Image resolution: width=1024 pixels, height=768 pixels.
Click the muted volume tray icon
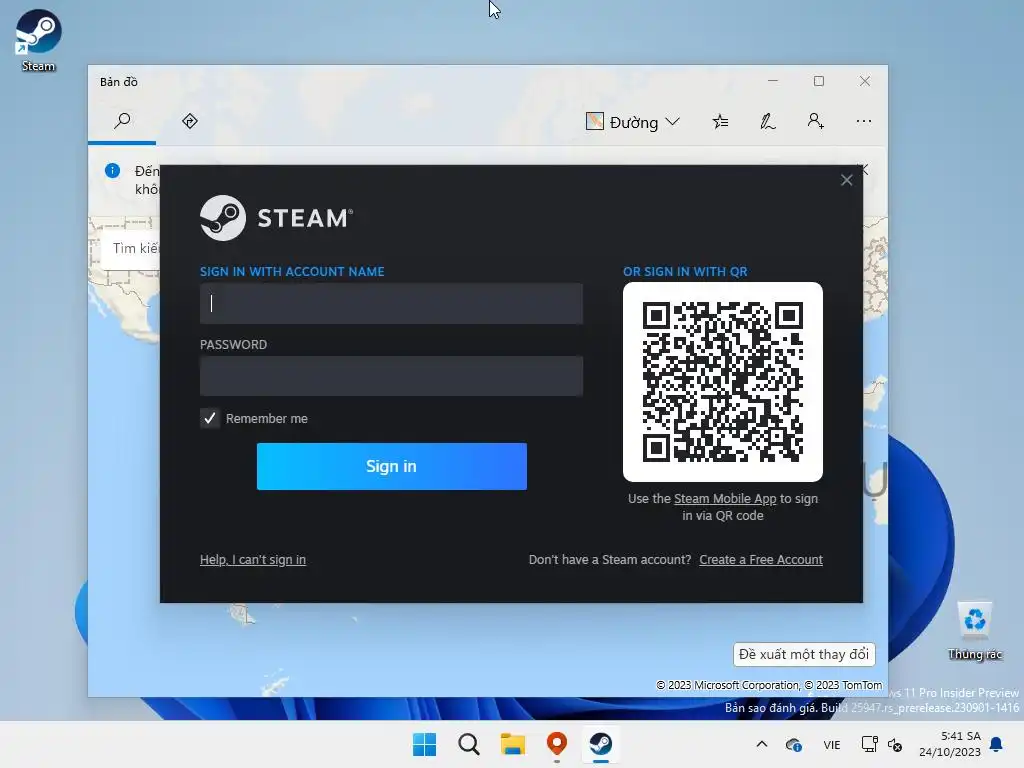pos(895,745)
